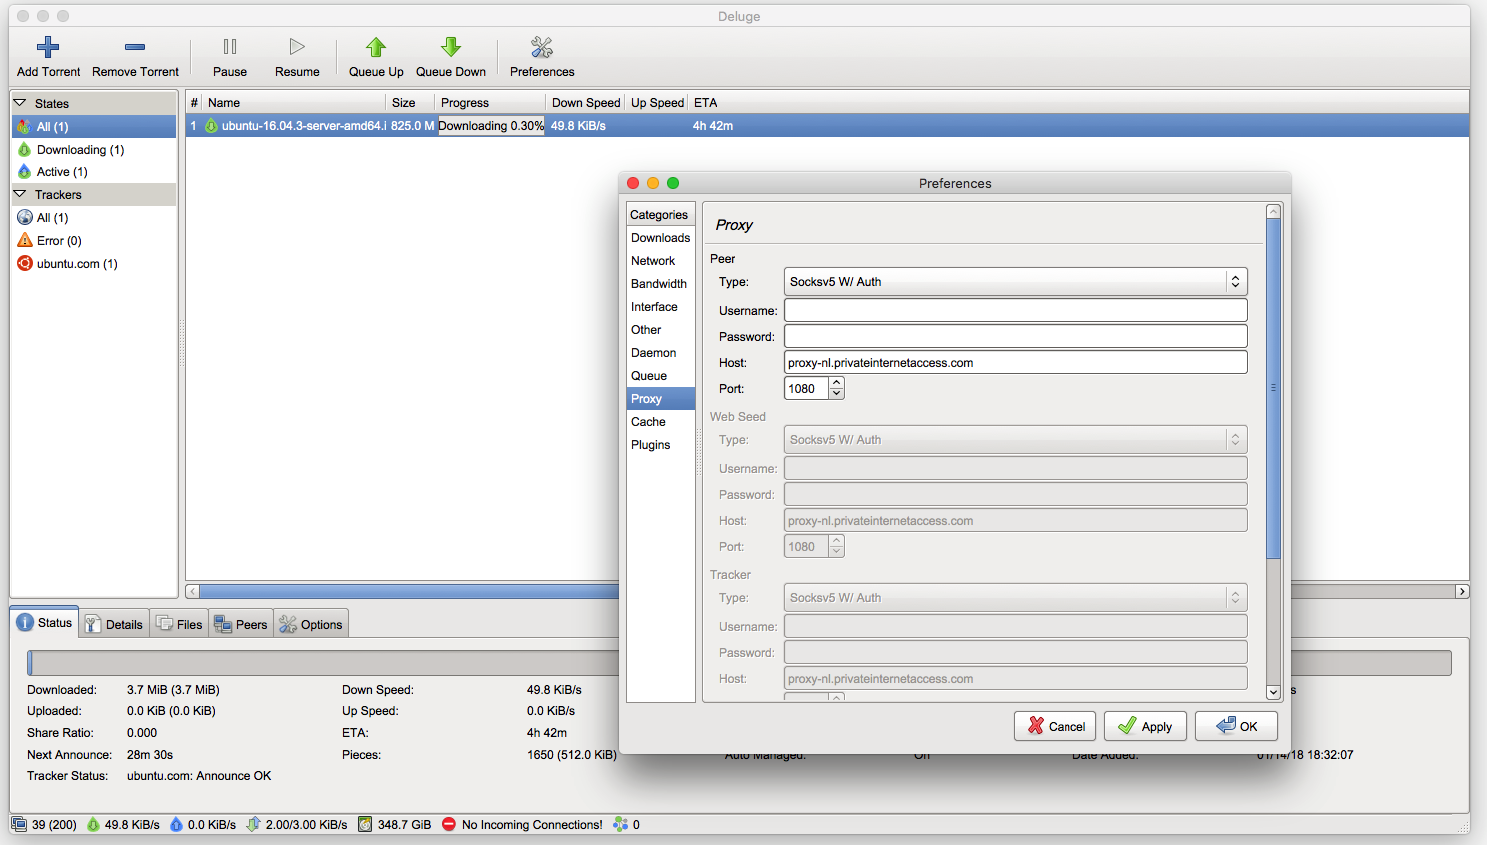This screenshot has height=845, width=1487.
Task: Select the Downloading (1) state filter
Action: coord(93,150)
